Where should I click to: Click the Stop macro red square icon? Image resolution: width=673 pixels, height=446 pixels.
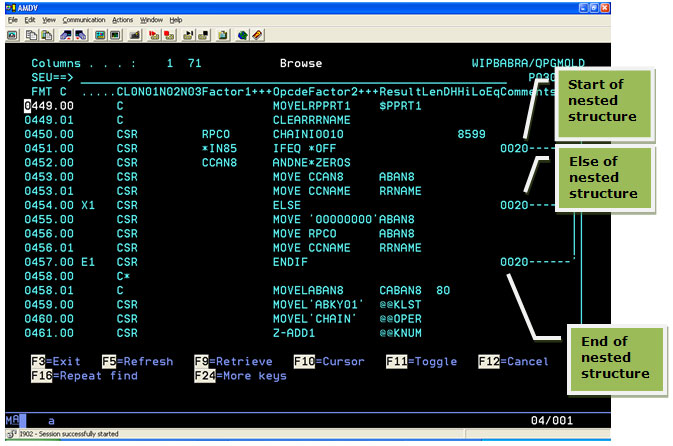tap(169, 35)
